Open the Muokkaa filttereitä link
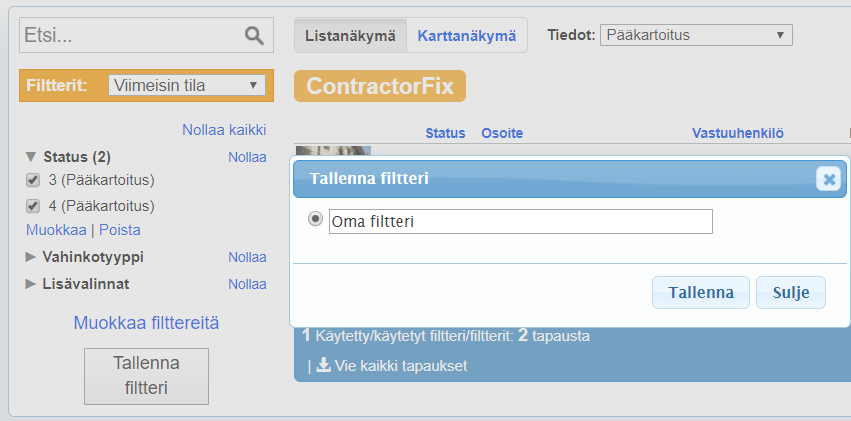The image size is (851, 421). (146, 323)
